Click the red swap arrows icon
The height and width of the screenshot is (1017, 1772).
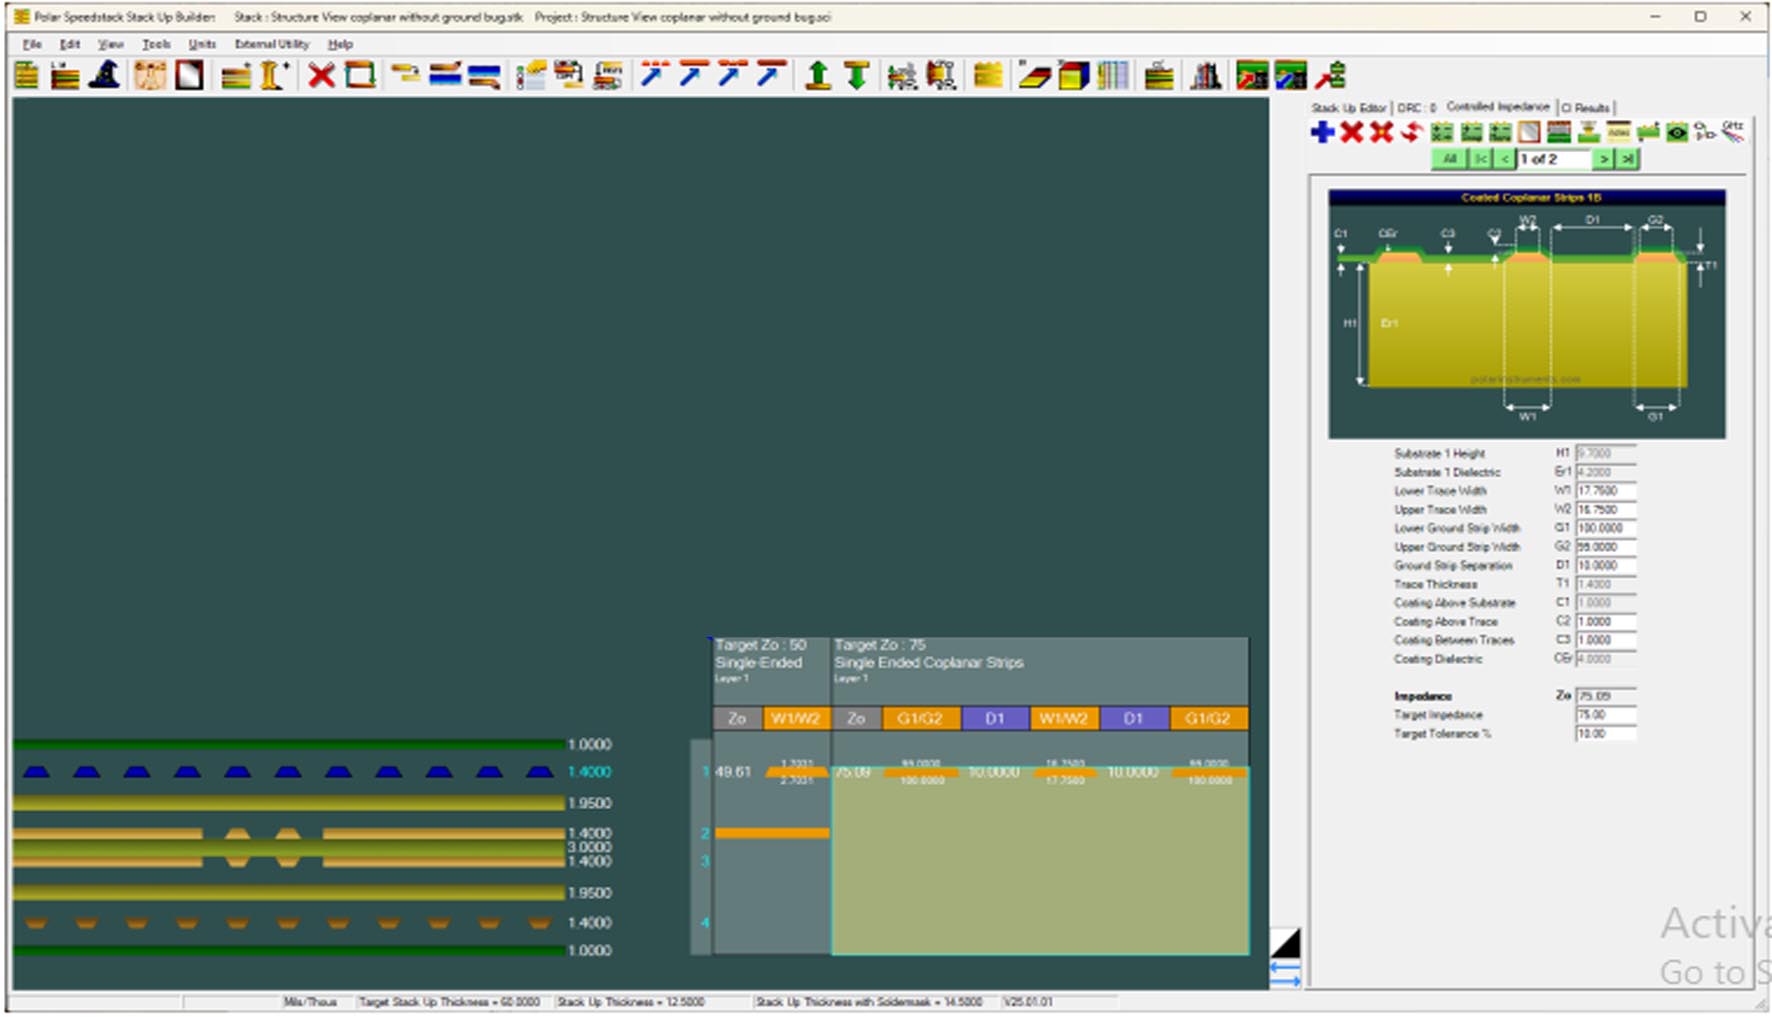point(1411,132)
